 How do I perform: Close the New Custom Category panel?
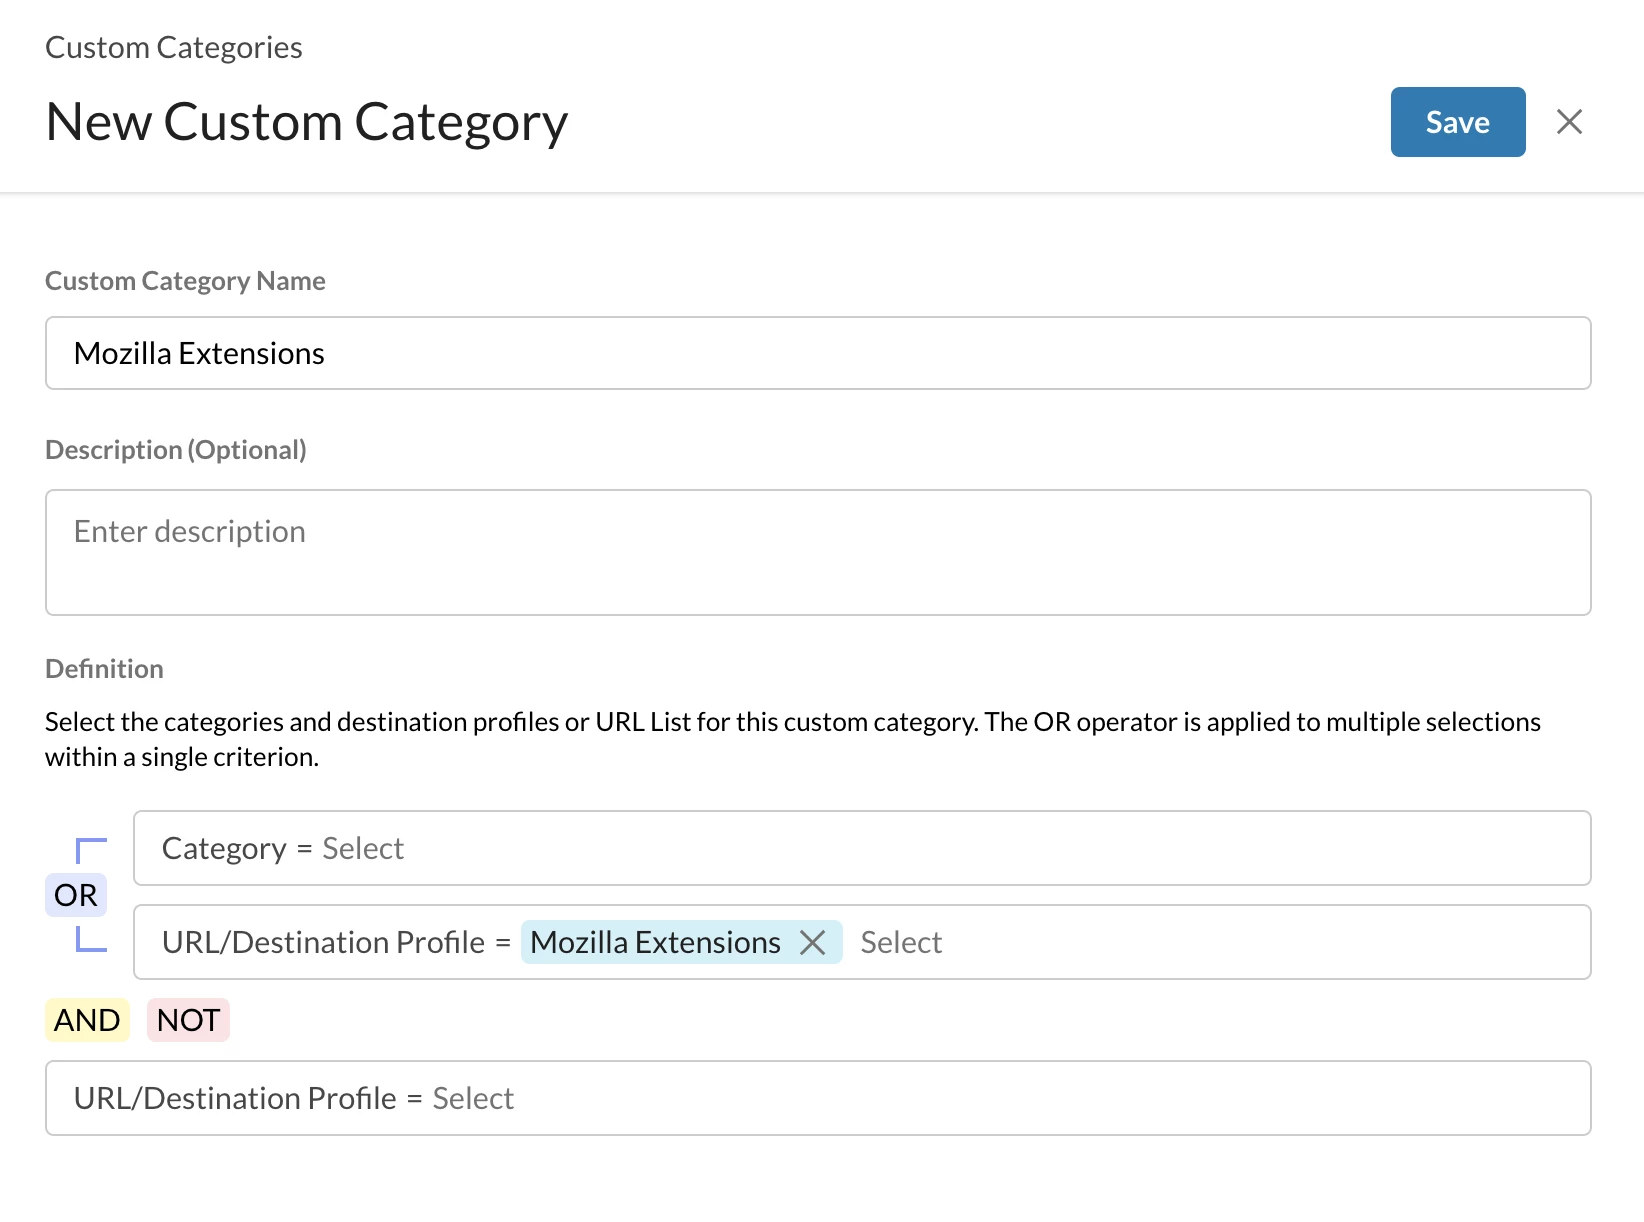[1569, 122]
